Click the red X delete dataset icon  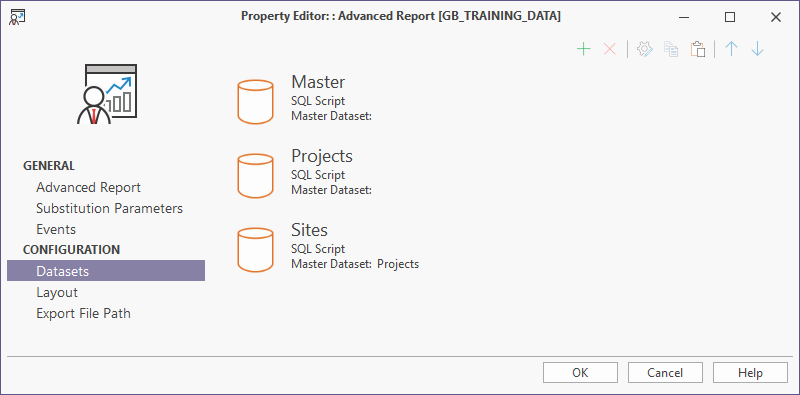tap(610, 49)
